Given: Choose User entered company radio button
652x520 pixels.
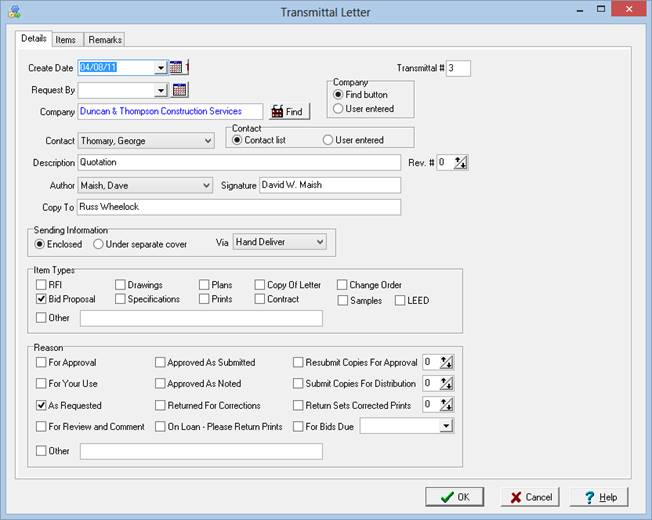Looking at the screenshot, I should (337, 109).
